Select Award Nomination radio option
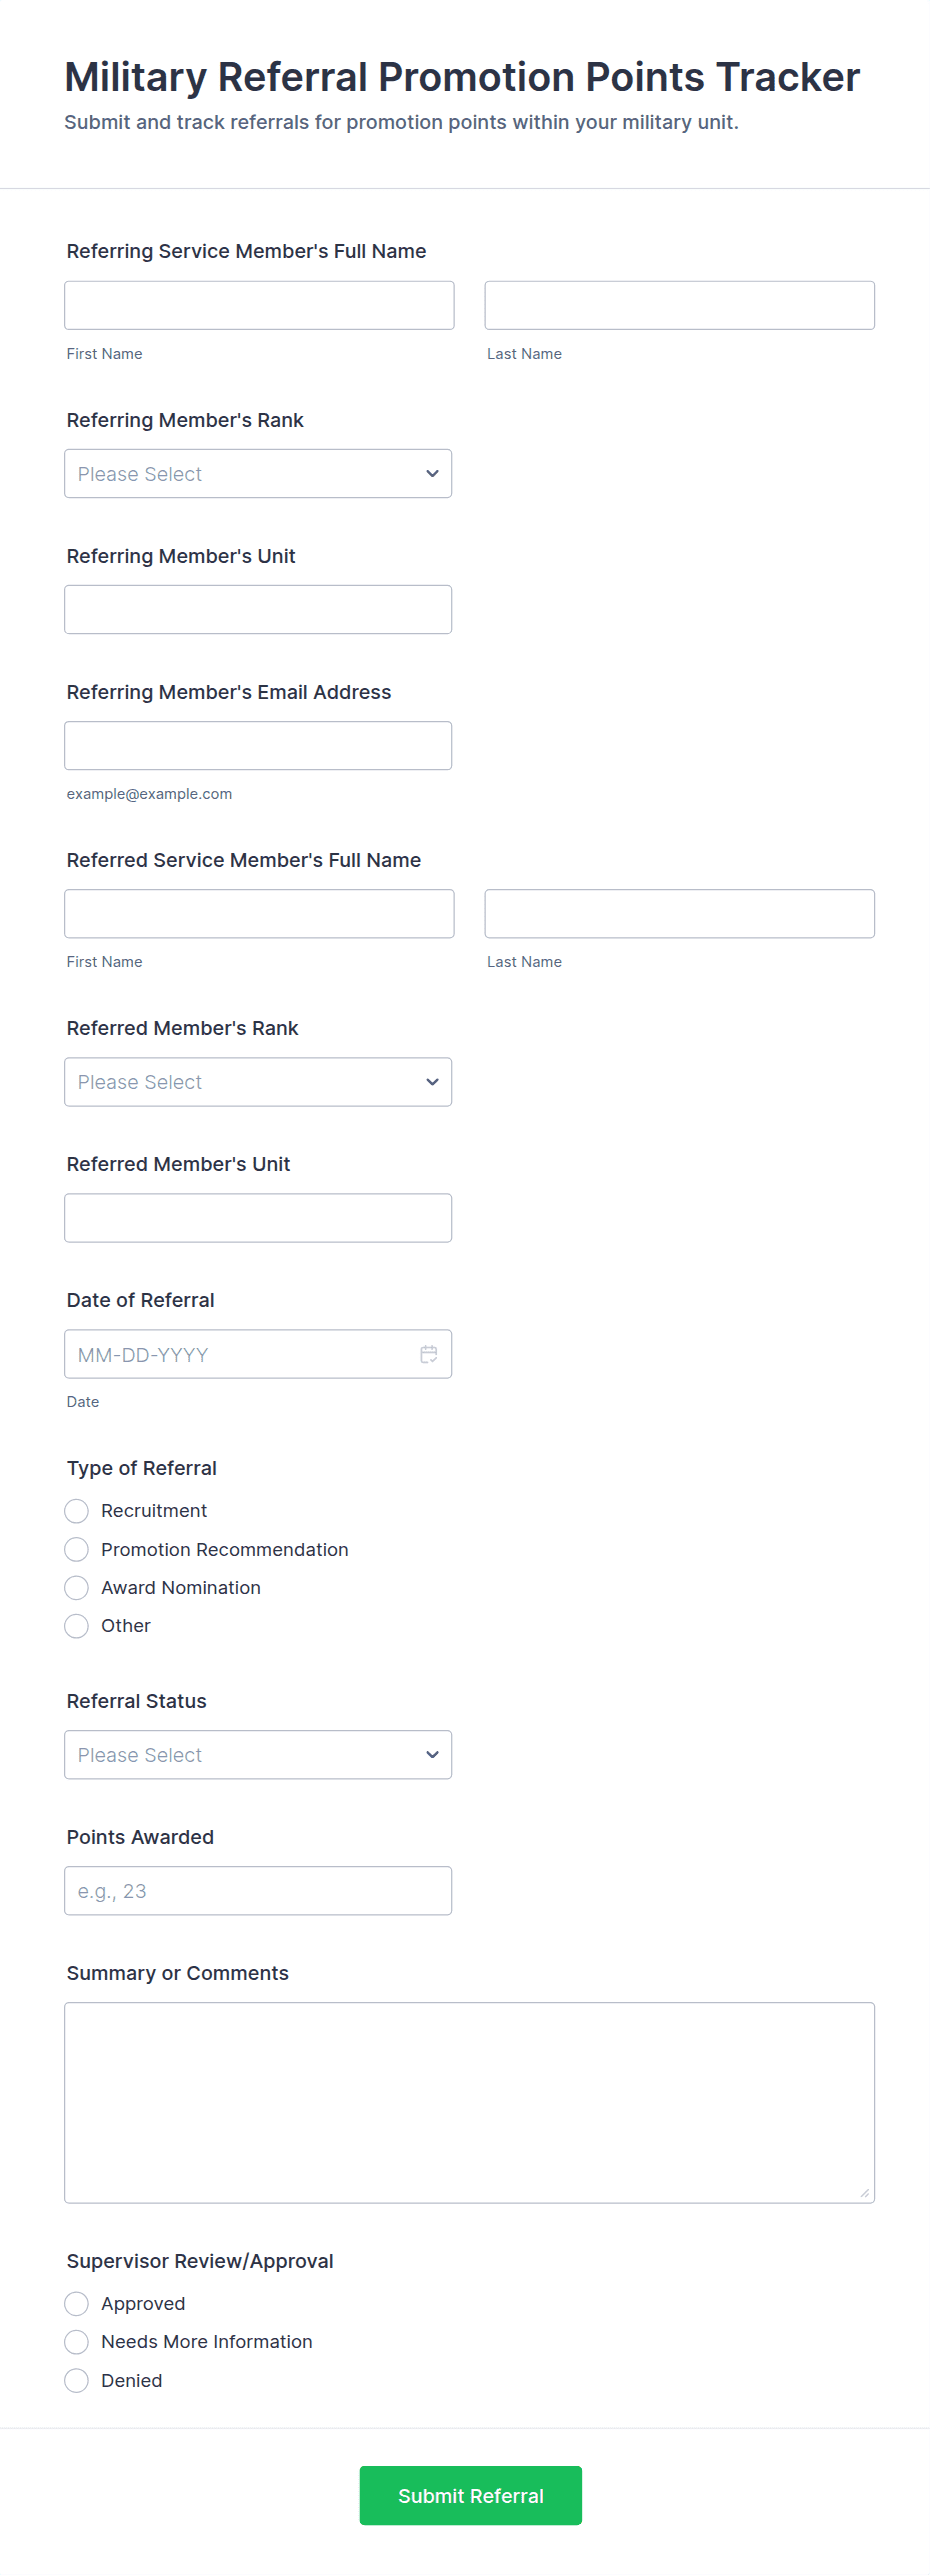 77,1588
